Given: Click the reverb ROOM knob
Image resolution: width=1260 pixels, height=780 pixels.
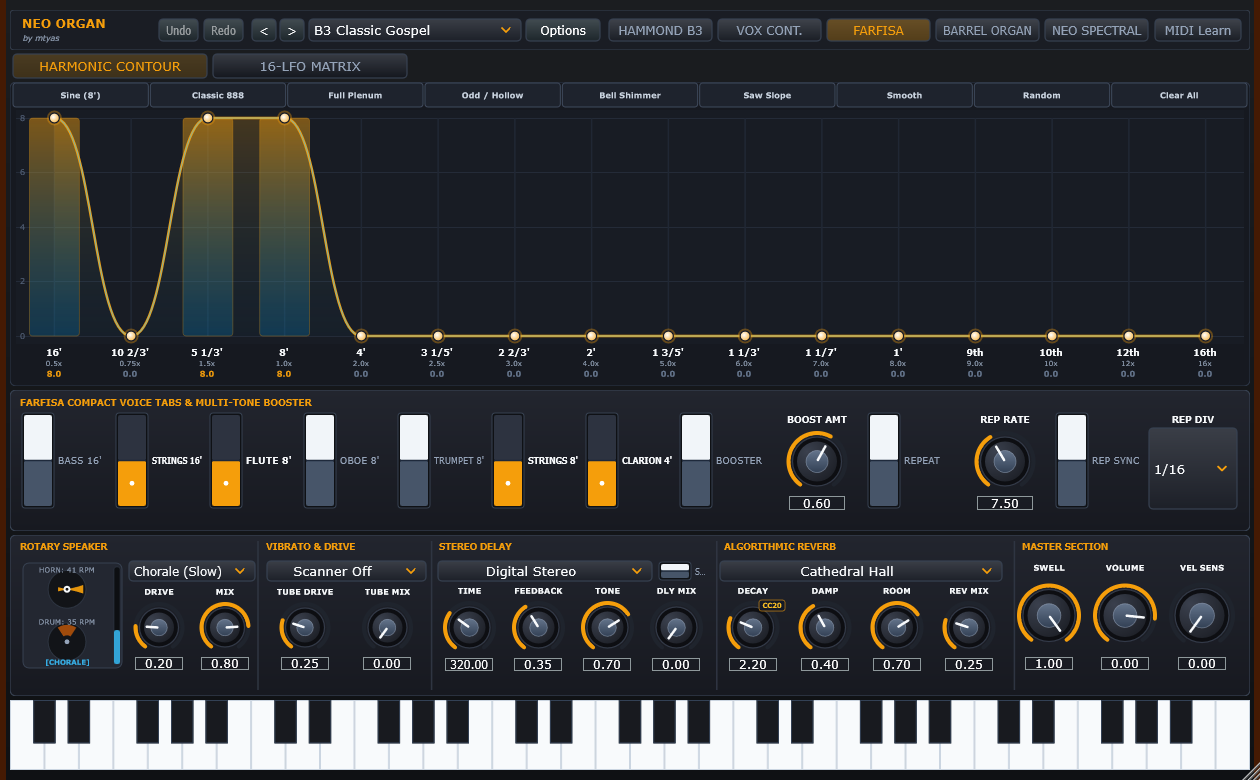Looking at the screenshot, I should (897, 628).
